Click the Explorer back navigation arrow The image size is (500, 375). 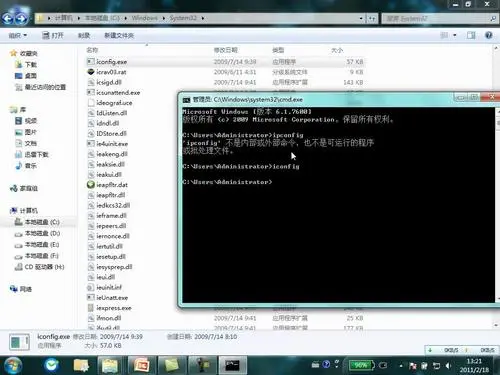7,19
